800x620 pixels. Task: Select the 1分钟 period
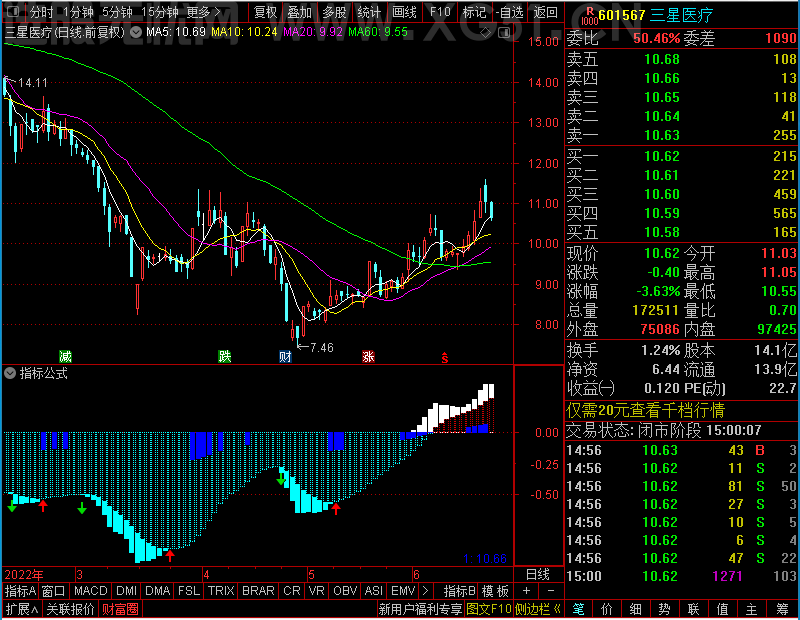(x=78, y=12)
